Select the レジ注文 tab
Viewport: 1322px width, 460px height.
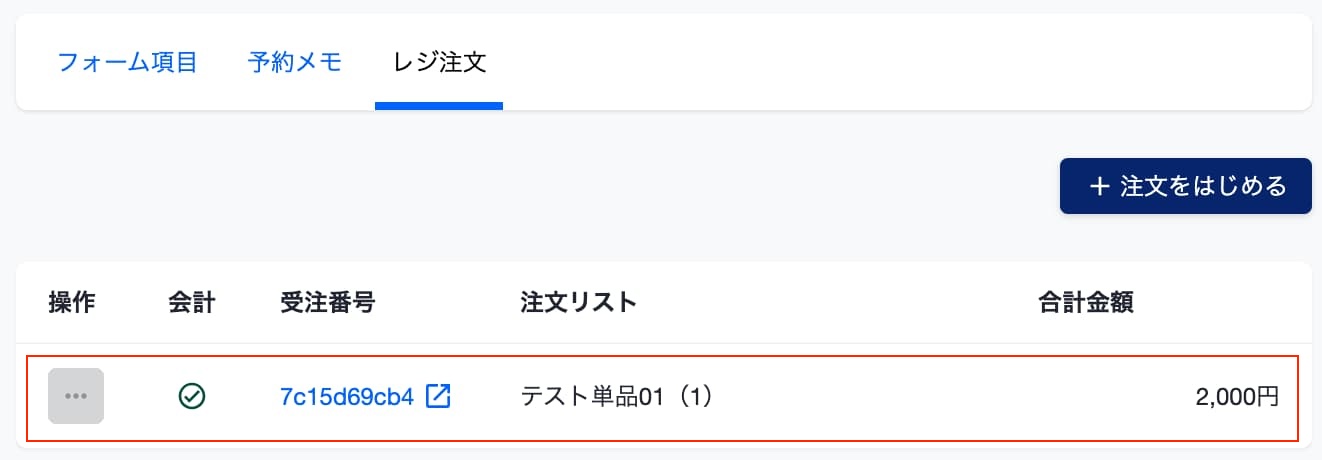[439, 63]
